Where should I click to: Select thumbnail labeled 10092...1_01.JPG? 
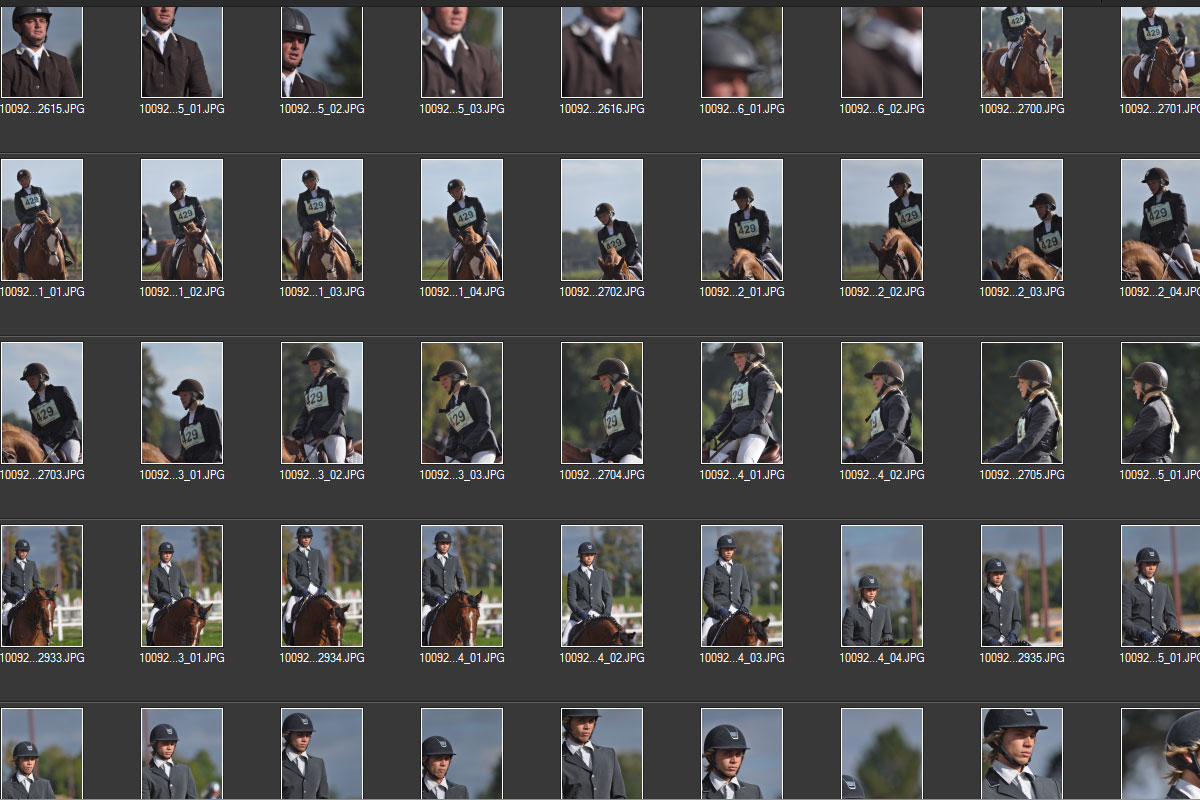pyautogui.click(x=41, y=220)
